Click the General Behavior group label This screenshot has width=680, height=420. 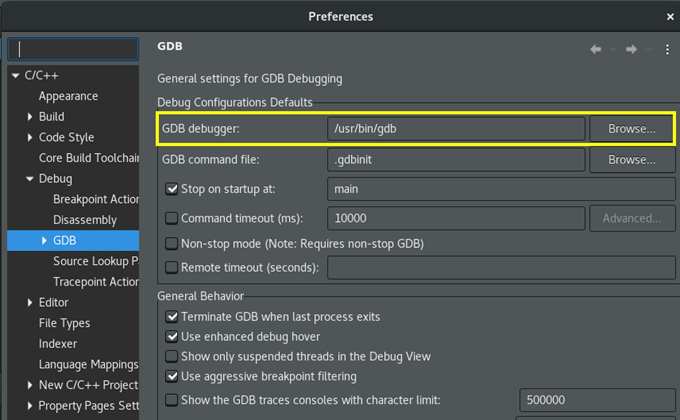coord(200,296)
